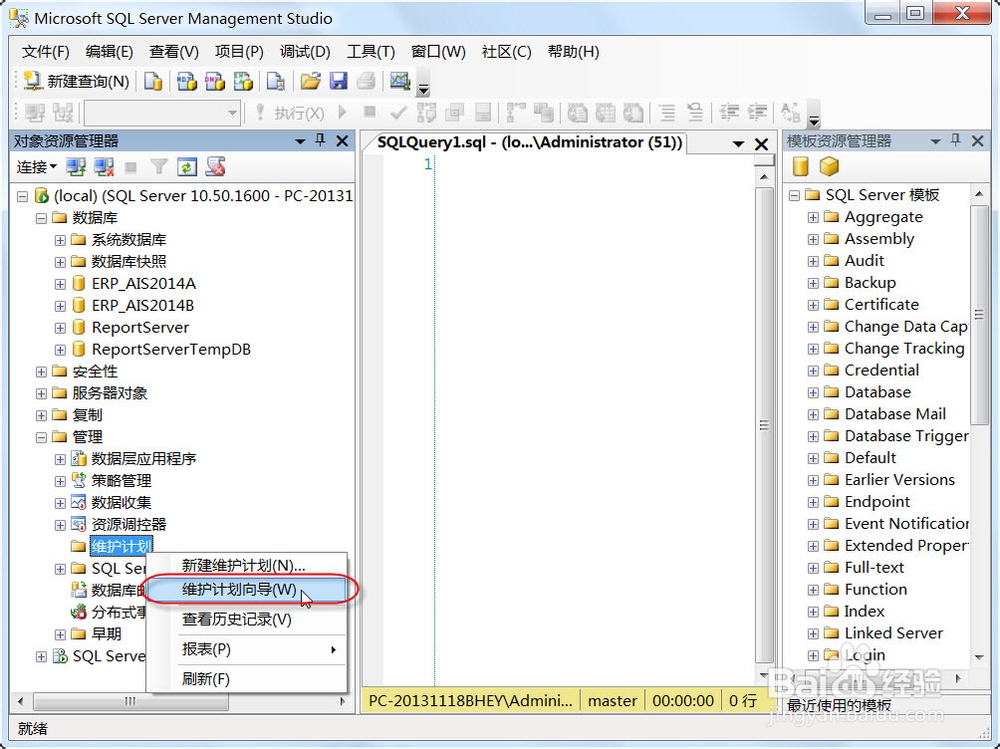The width and height of the screenshot is (1000, 749).
Task: Expand the ERP_AIS2014A database node
Action: [x=60, y=284]
